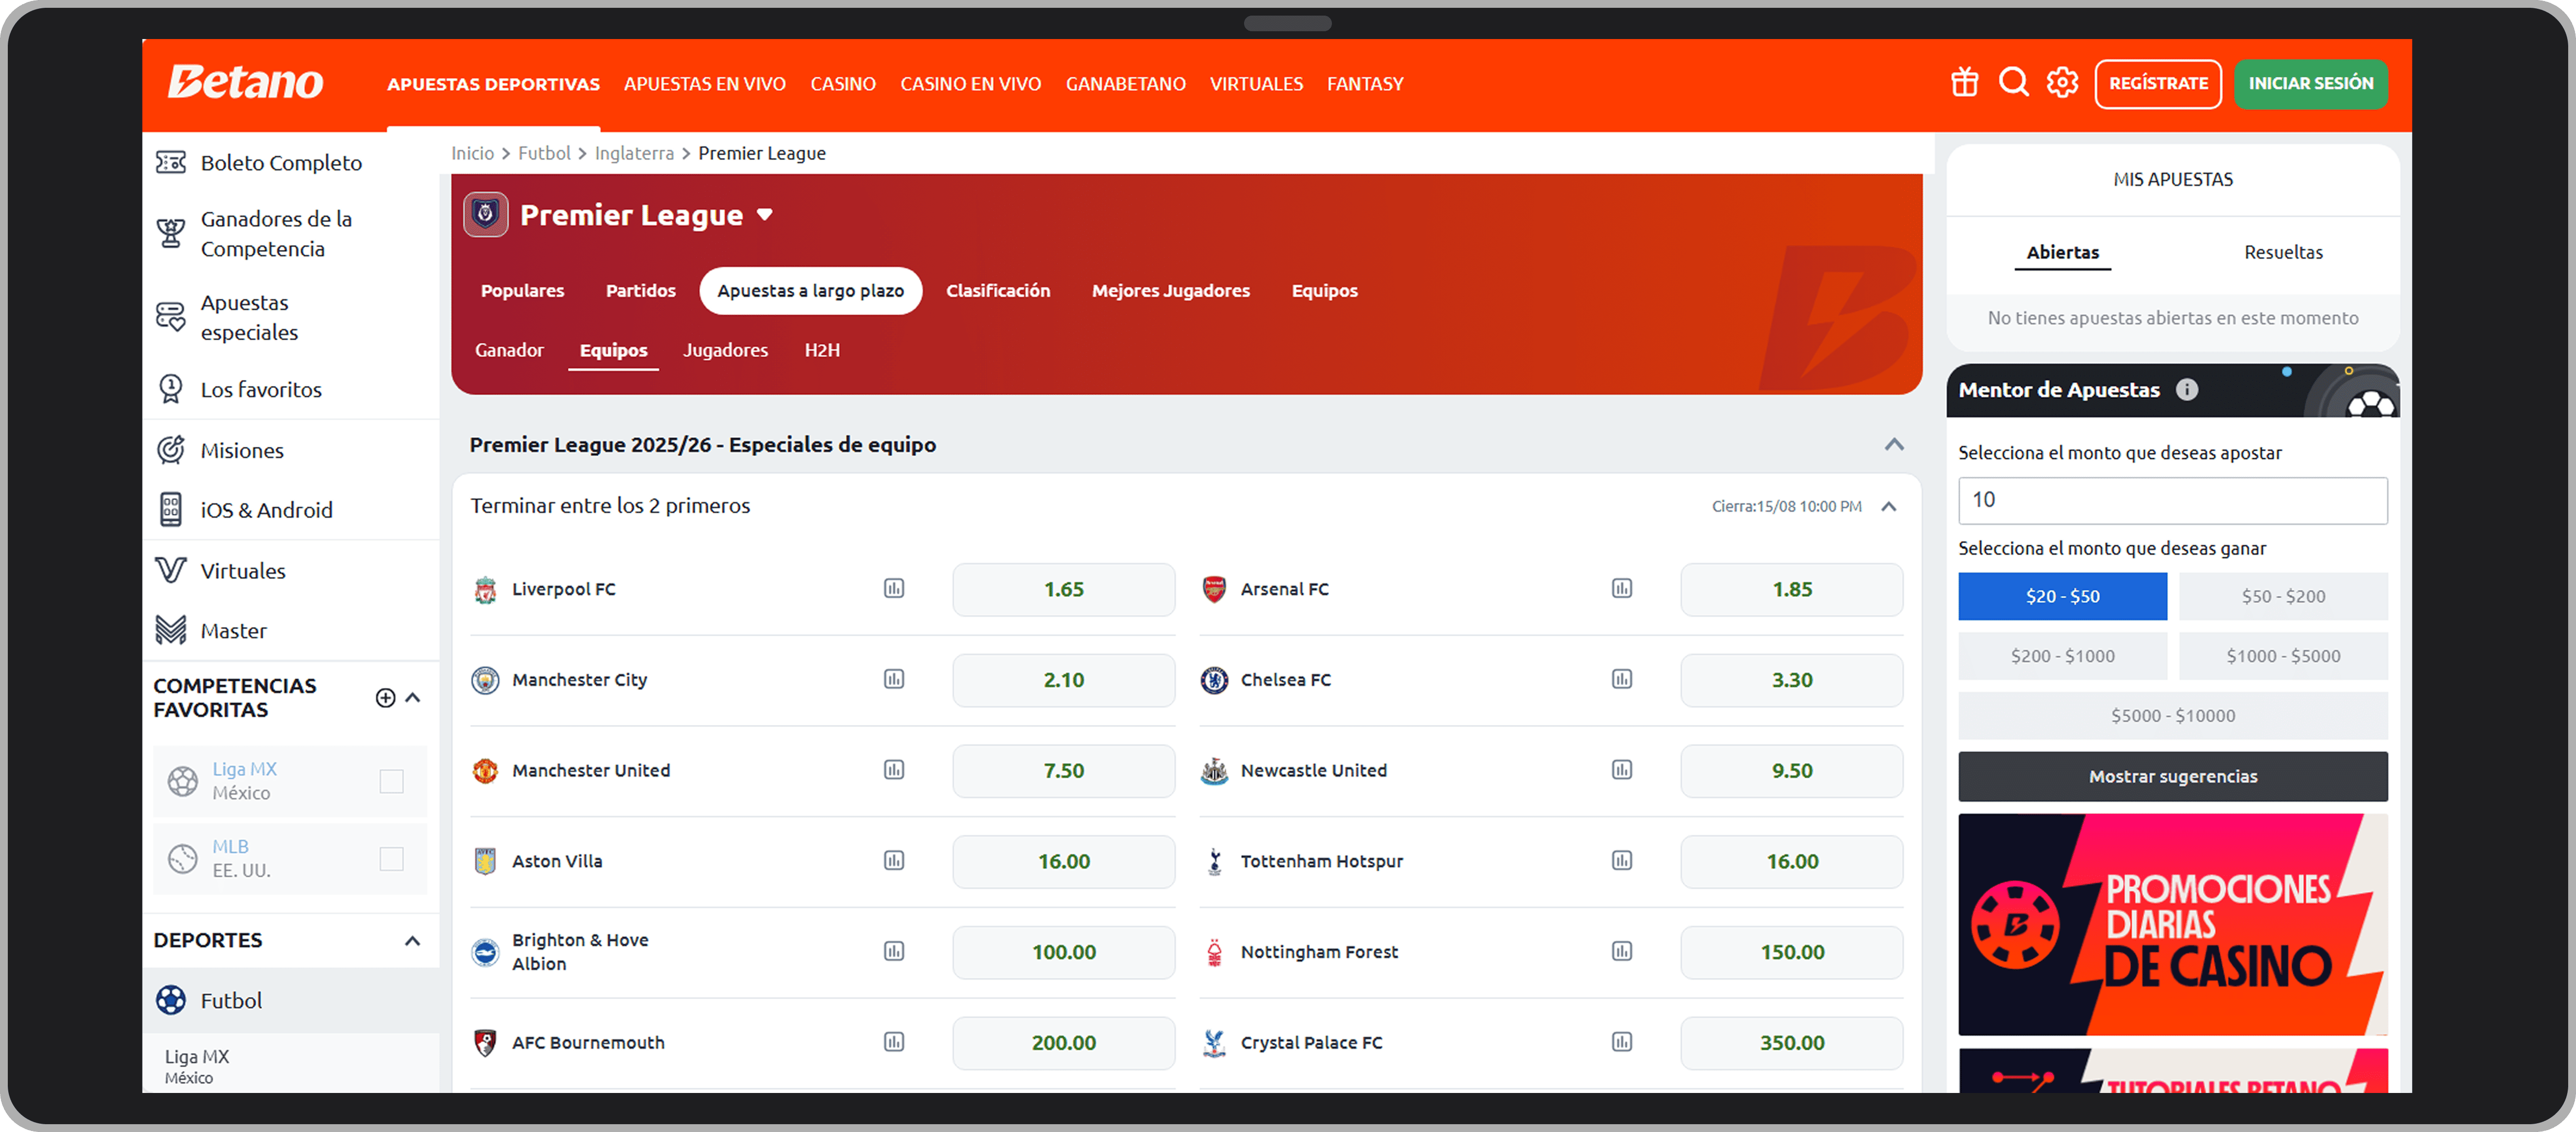The width and height of the screenshot is (2576, 1132).
Task: Check the Liga MX favorite checkbox
Action: [391, 781]
